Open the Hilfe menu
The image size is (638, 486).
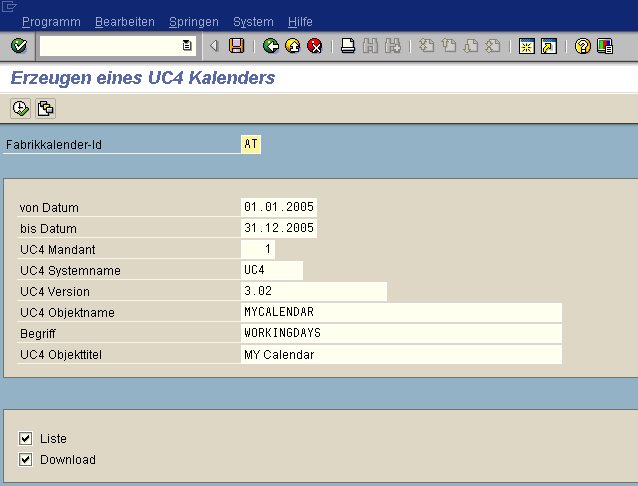click(x=300, y=22)
